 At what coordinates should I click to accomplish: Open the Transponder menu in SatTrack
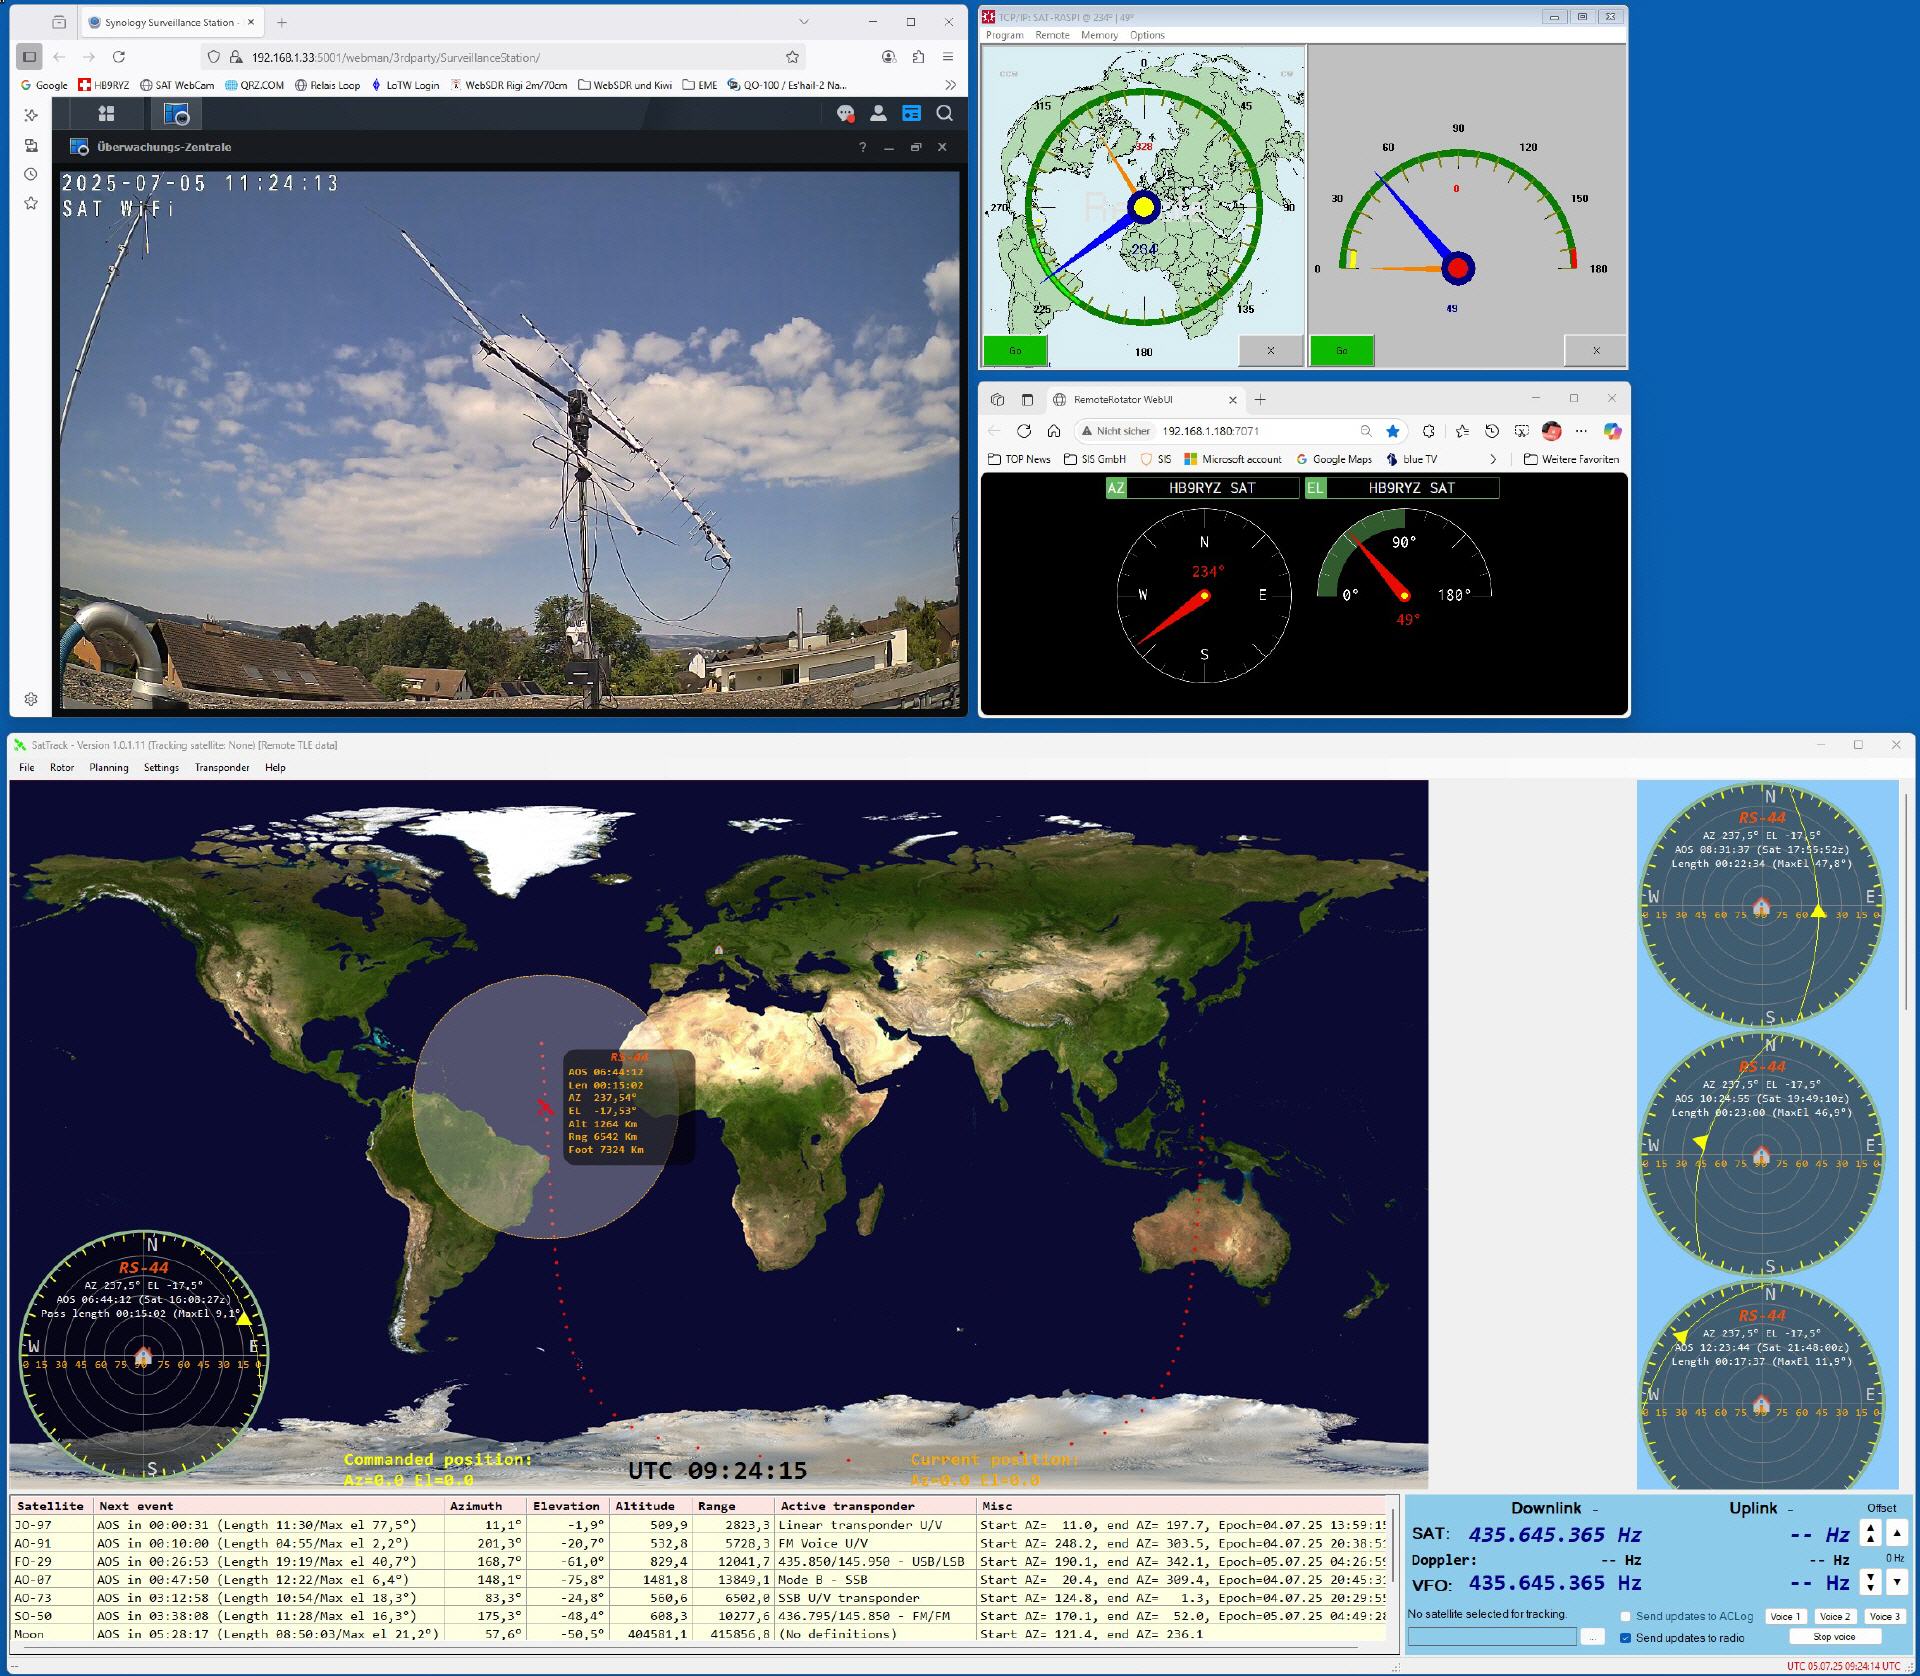pyautogui.click(x=222, y=768)
